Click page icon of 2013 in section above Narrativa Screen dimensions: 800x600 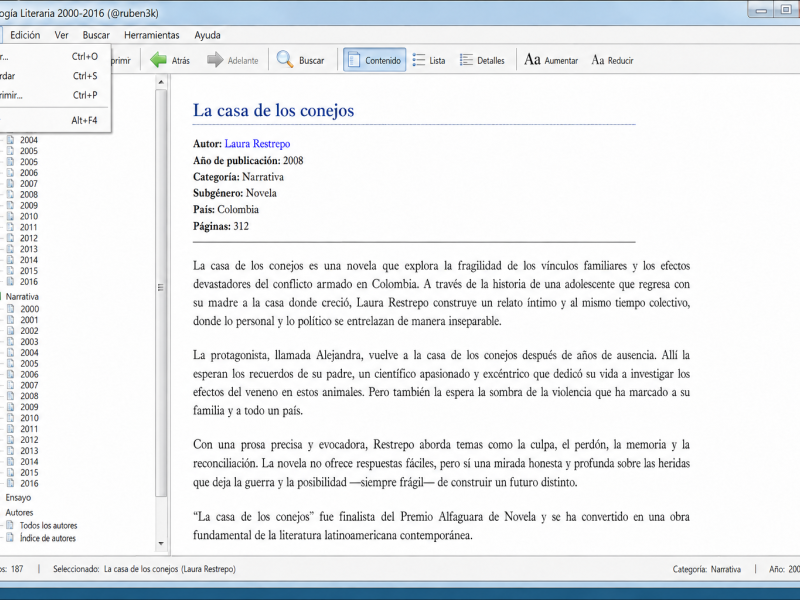(10, 249)
